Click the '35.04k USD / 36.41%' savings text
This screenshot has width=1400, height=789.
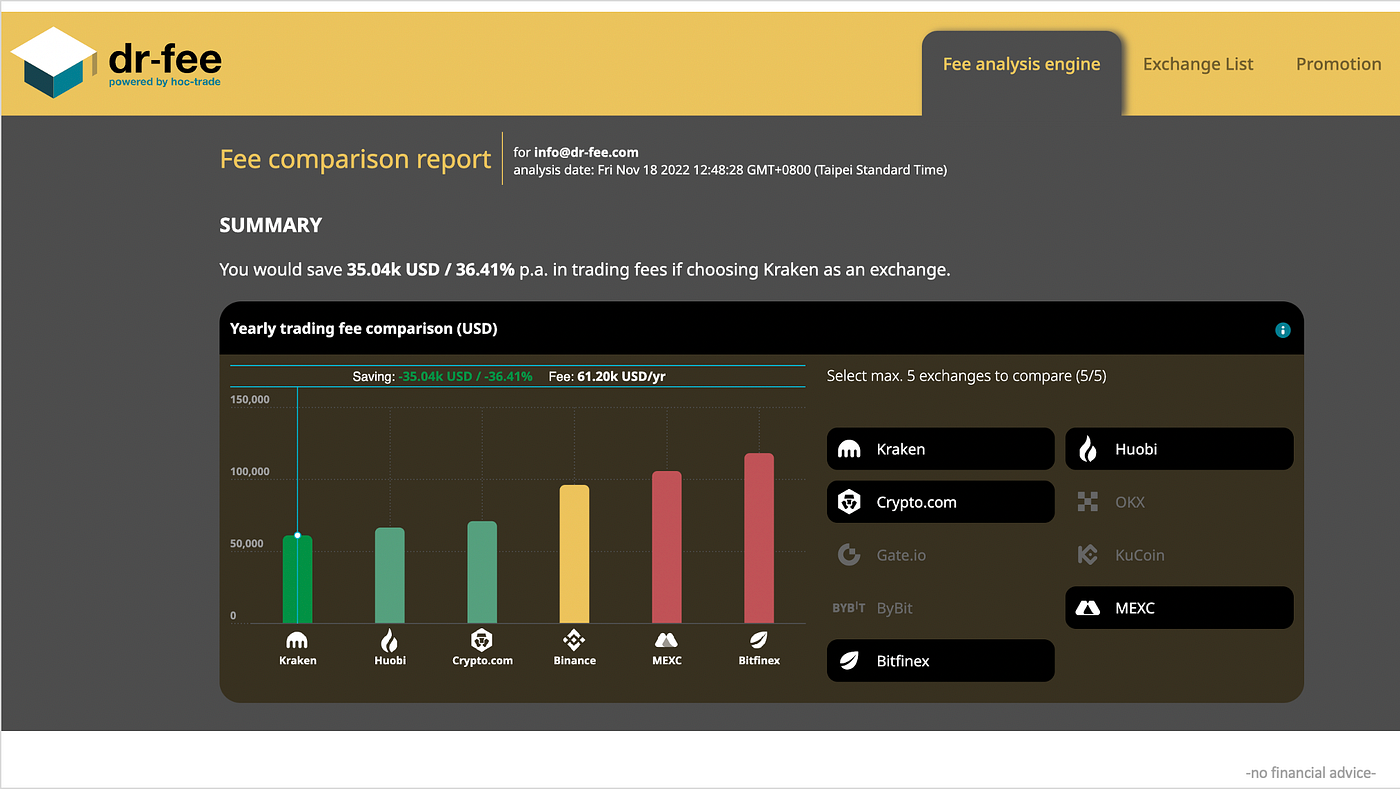431,270
